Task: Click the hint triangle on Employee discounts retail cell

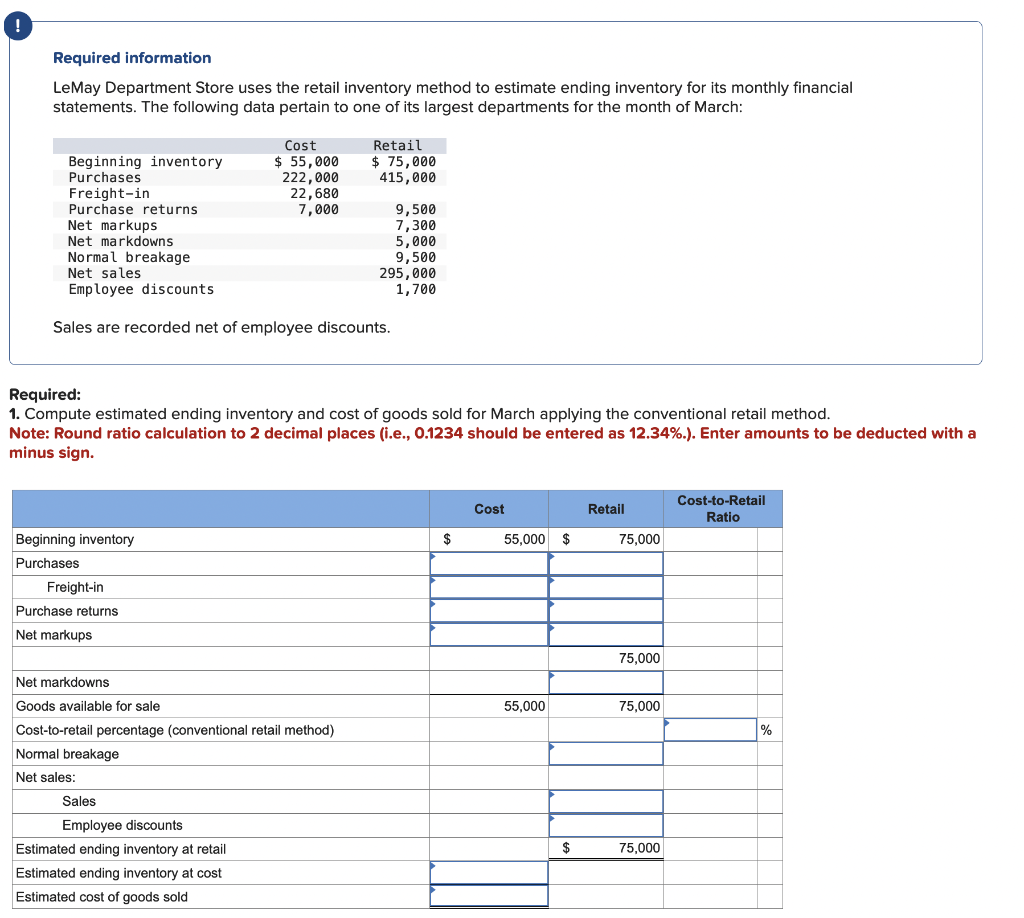Action: 552,819
